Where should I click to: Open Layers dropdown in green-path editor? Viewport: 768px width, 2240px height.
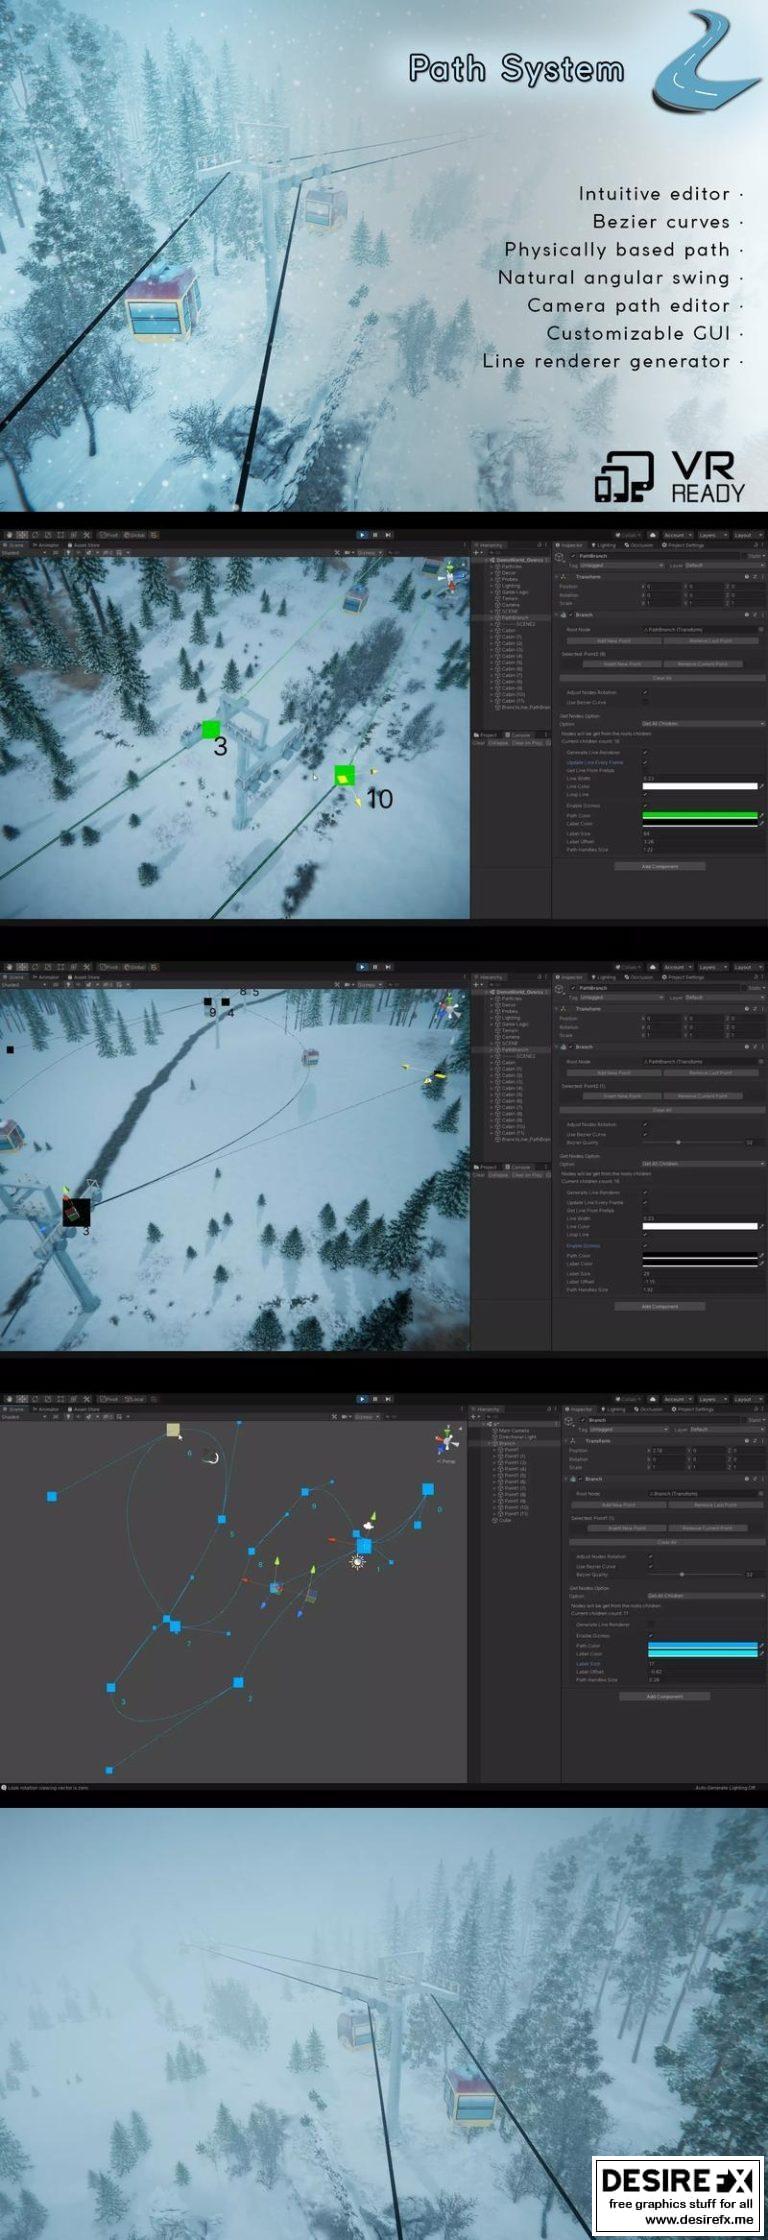click(711, 535)
